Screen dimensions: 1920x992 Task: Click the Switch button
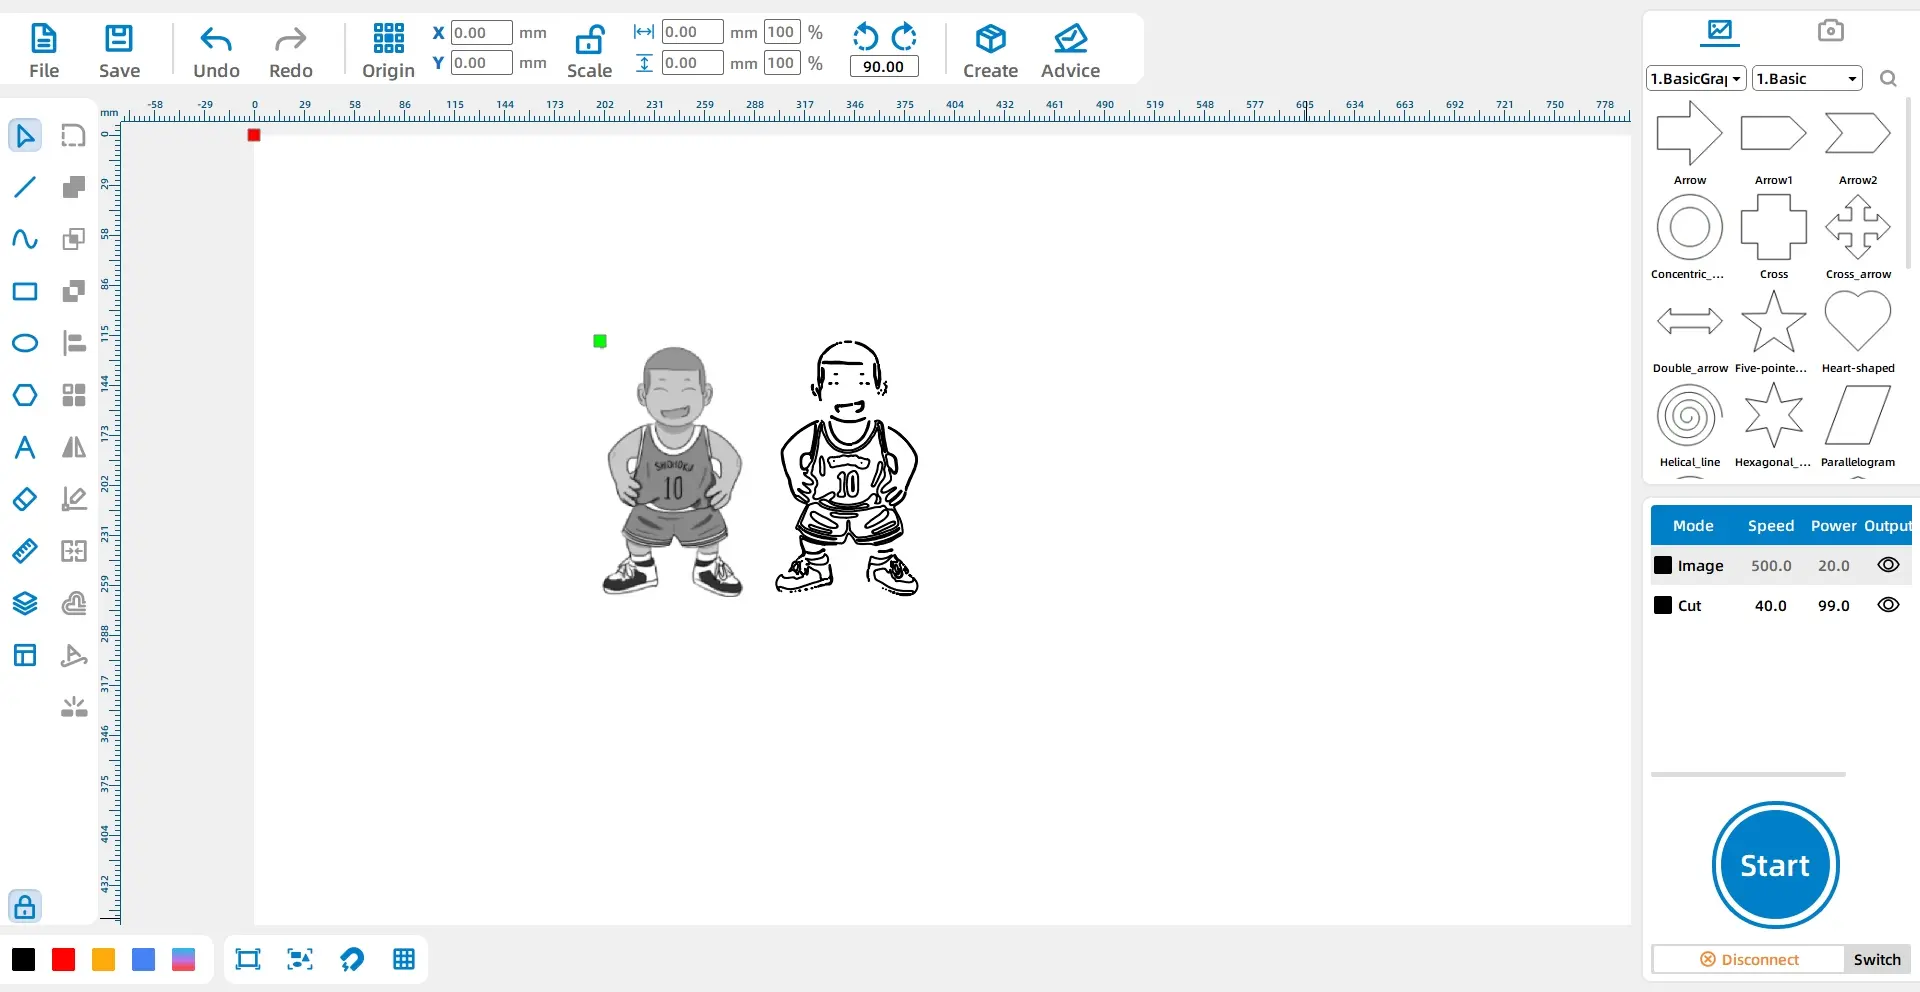point(1877,960)
